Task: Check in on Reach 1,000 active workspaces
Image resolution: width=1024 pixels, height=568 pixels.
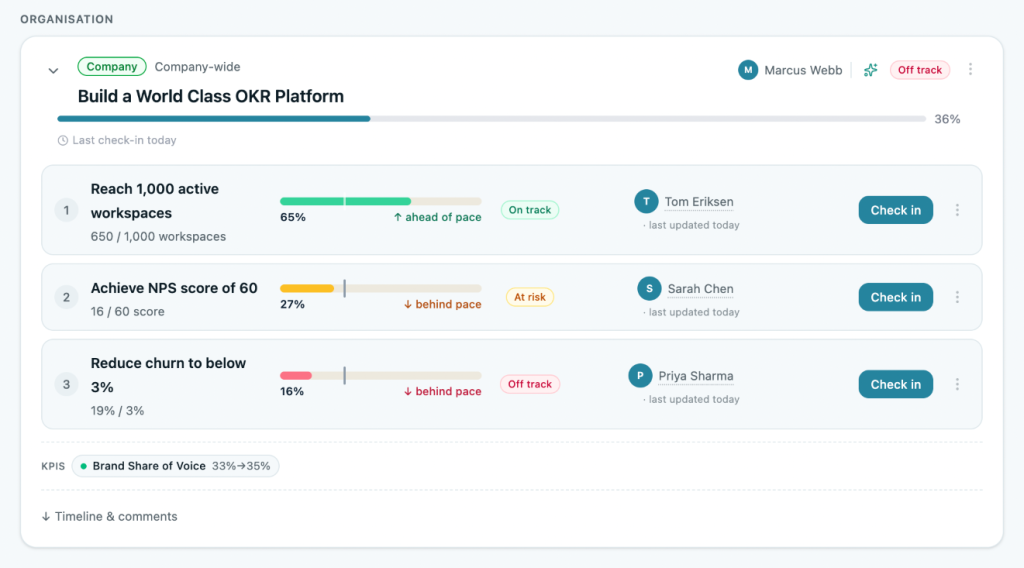Action: tap(895, 210)
